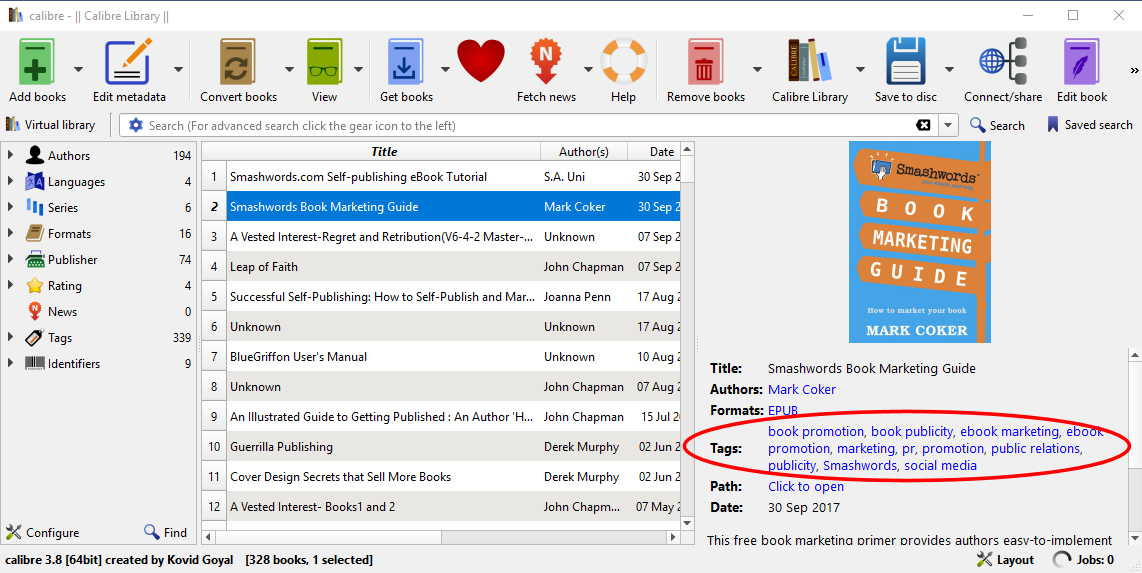Click the Fetch news icon
The height and width of the screenshot is (573, 1142).
(x=545, y=63)
